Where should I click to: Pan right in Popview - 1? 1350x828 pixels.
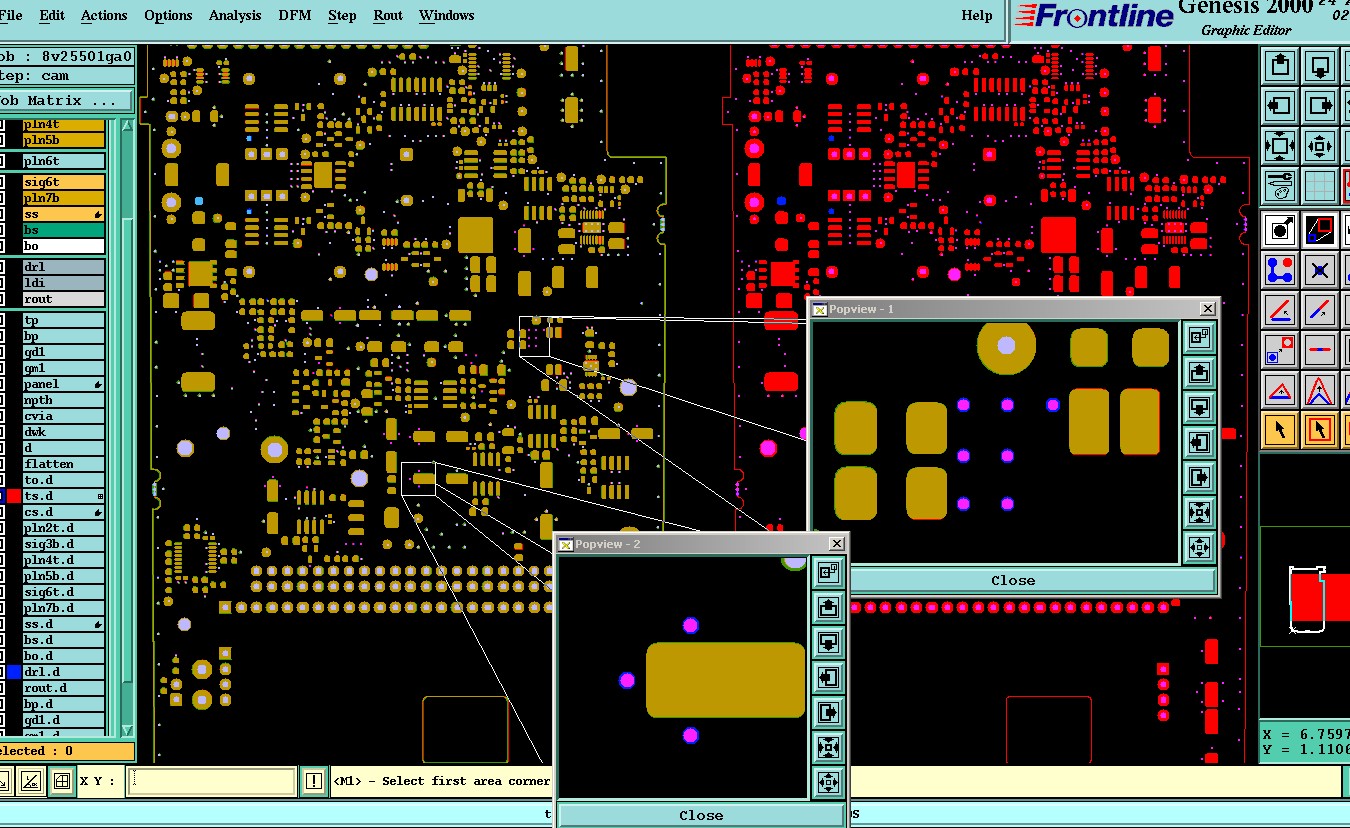pos(1199,478)
